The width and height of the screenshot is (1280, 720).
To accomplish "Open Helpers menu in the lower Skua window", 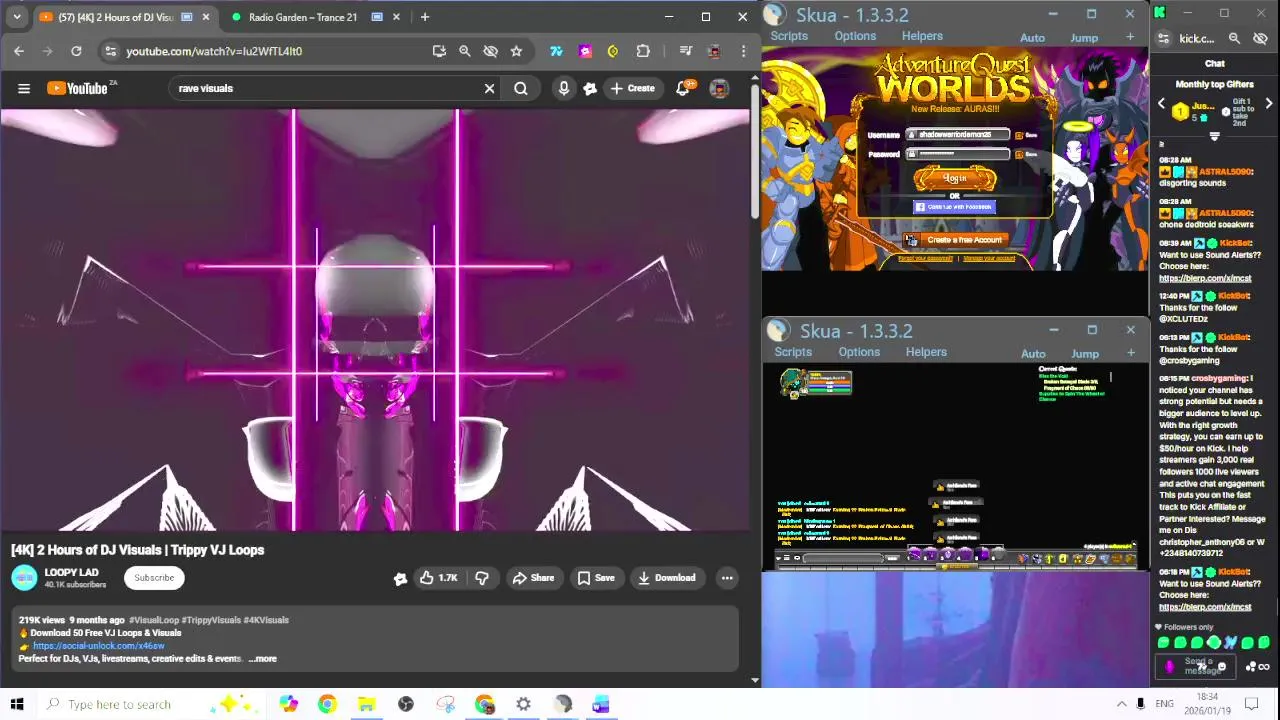I will coord(926,352).
